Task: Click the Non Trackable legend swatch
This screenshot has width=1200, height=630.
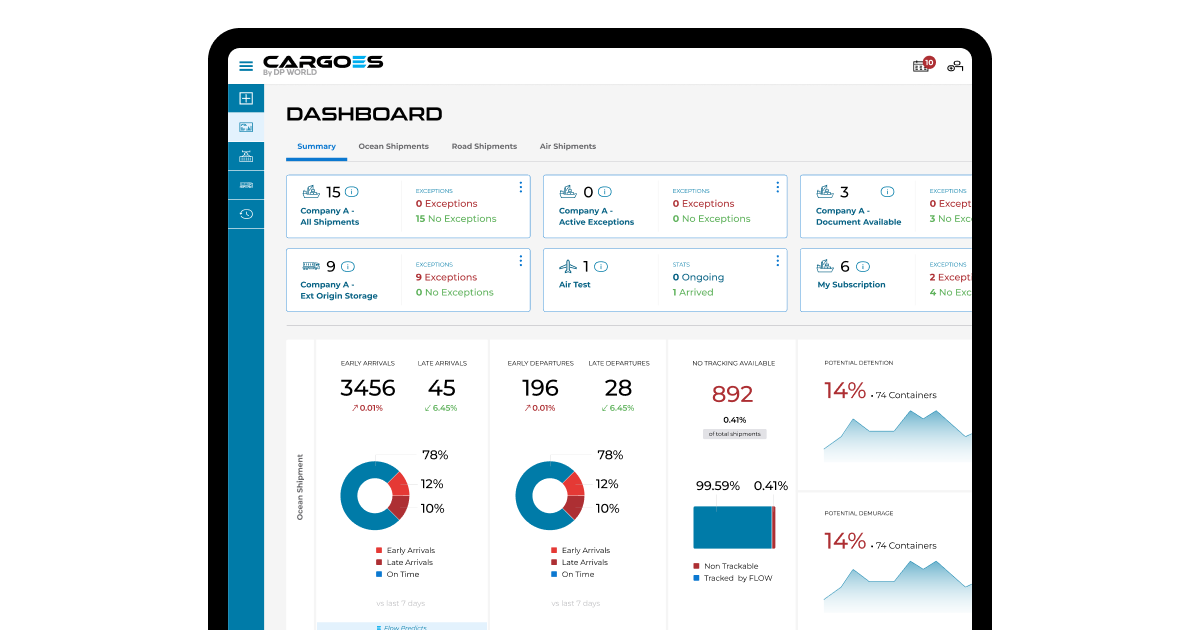Action: [x=696, y=566]
